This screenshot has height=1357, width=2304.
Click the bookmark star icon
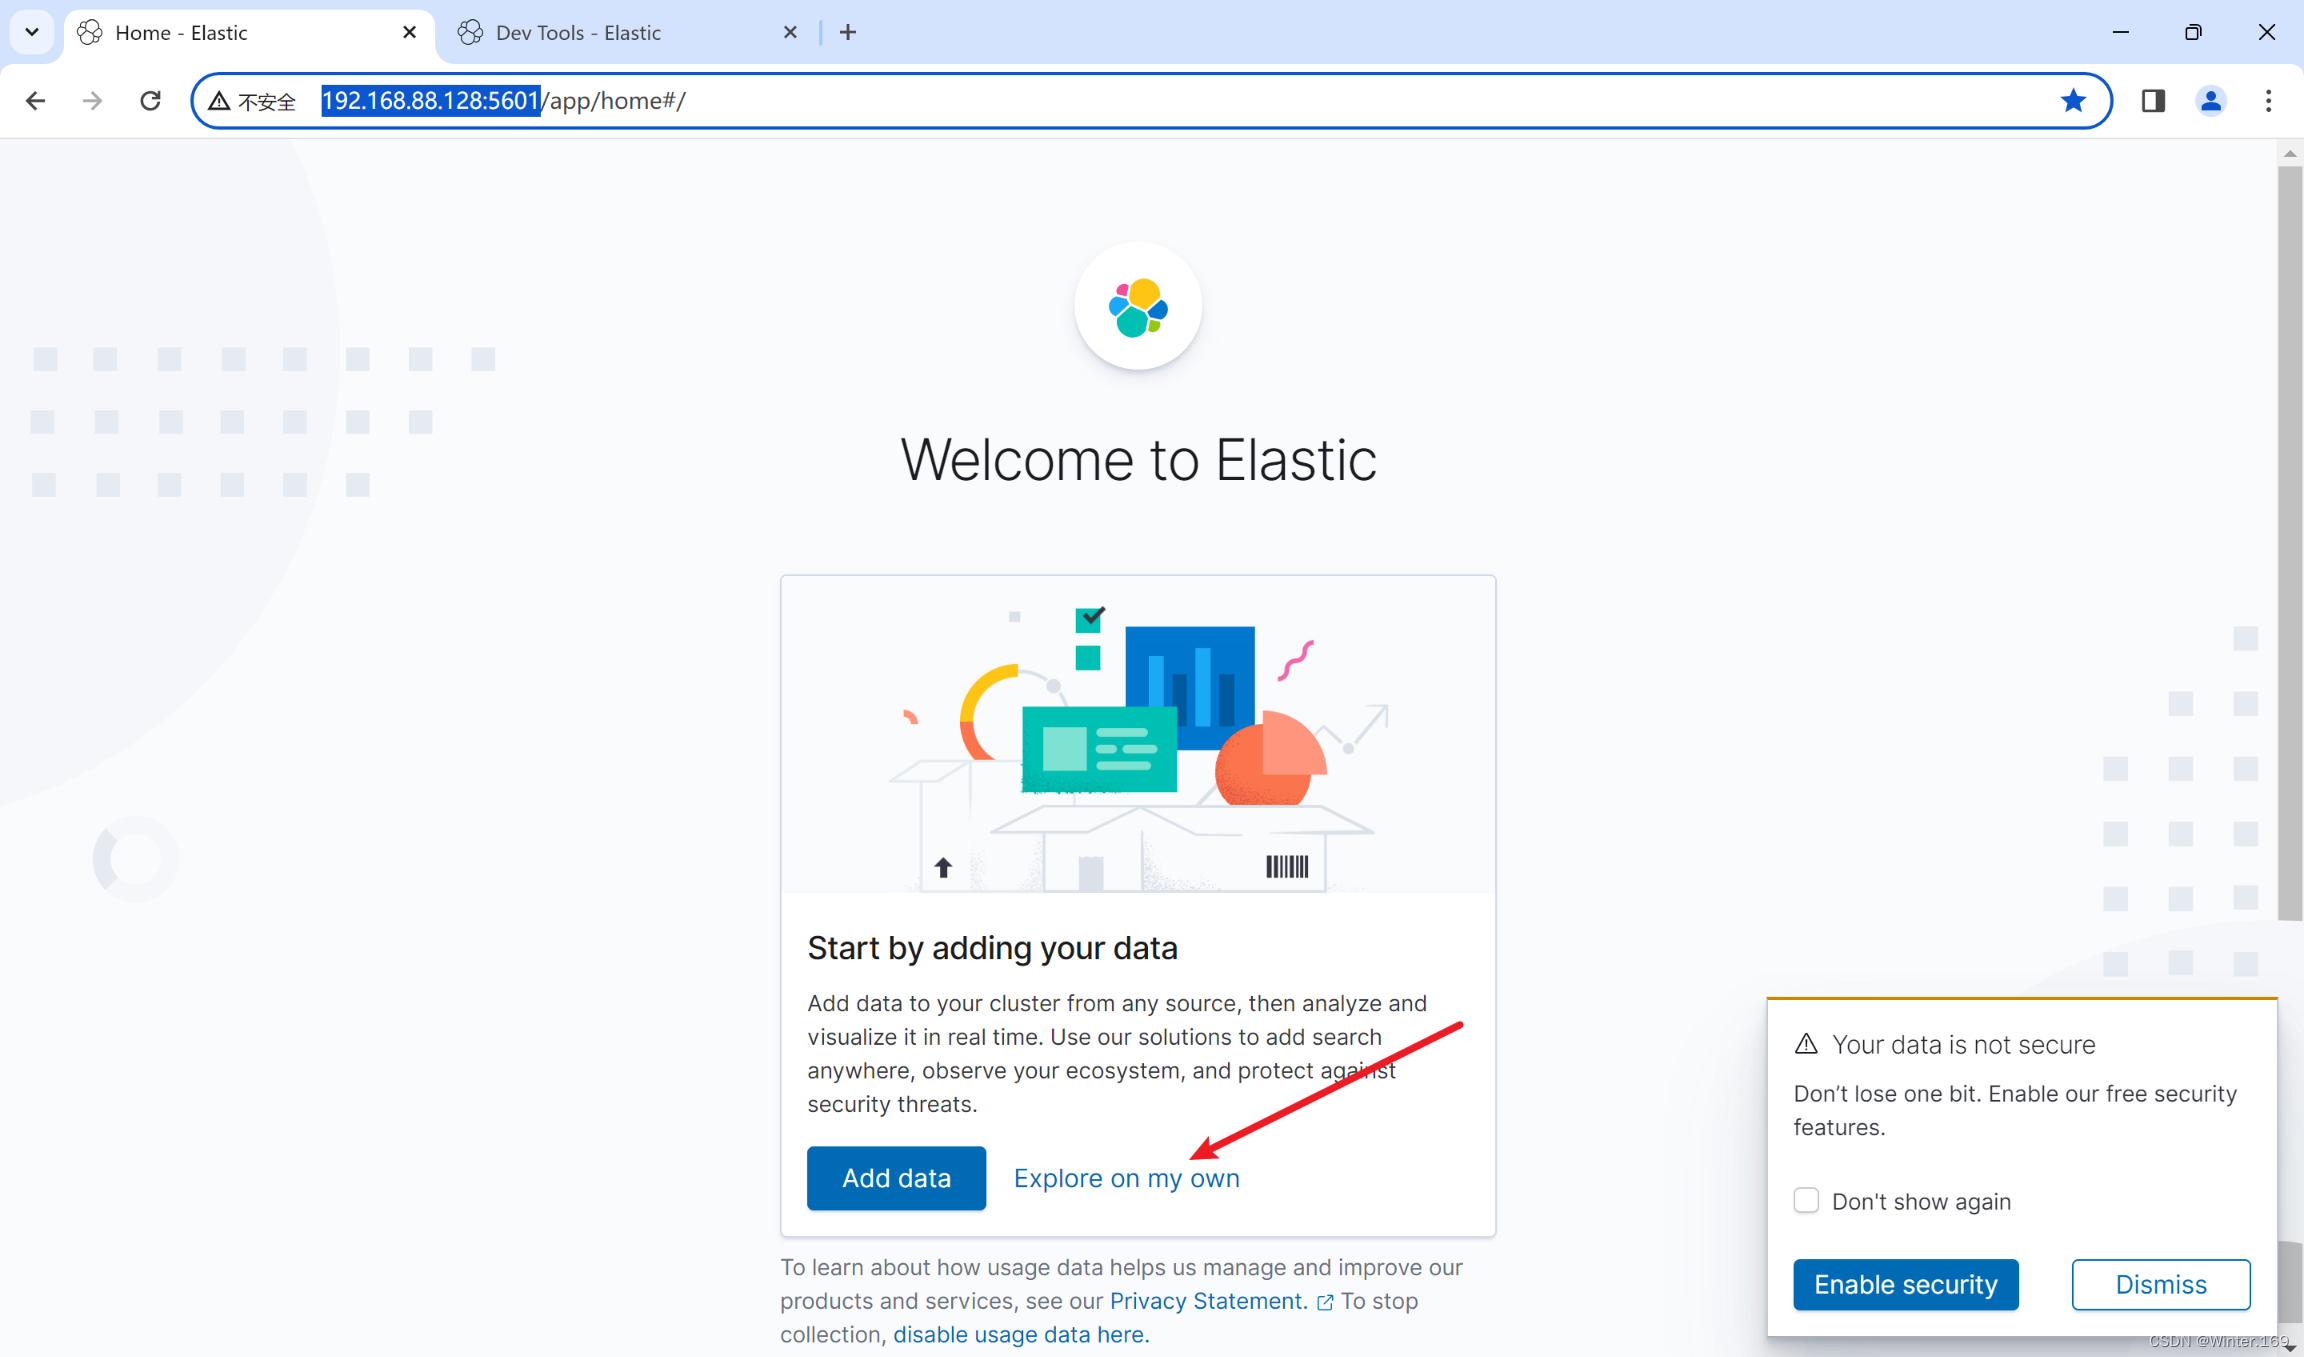2073,101
